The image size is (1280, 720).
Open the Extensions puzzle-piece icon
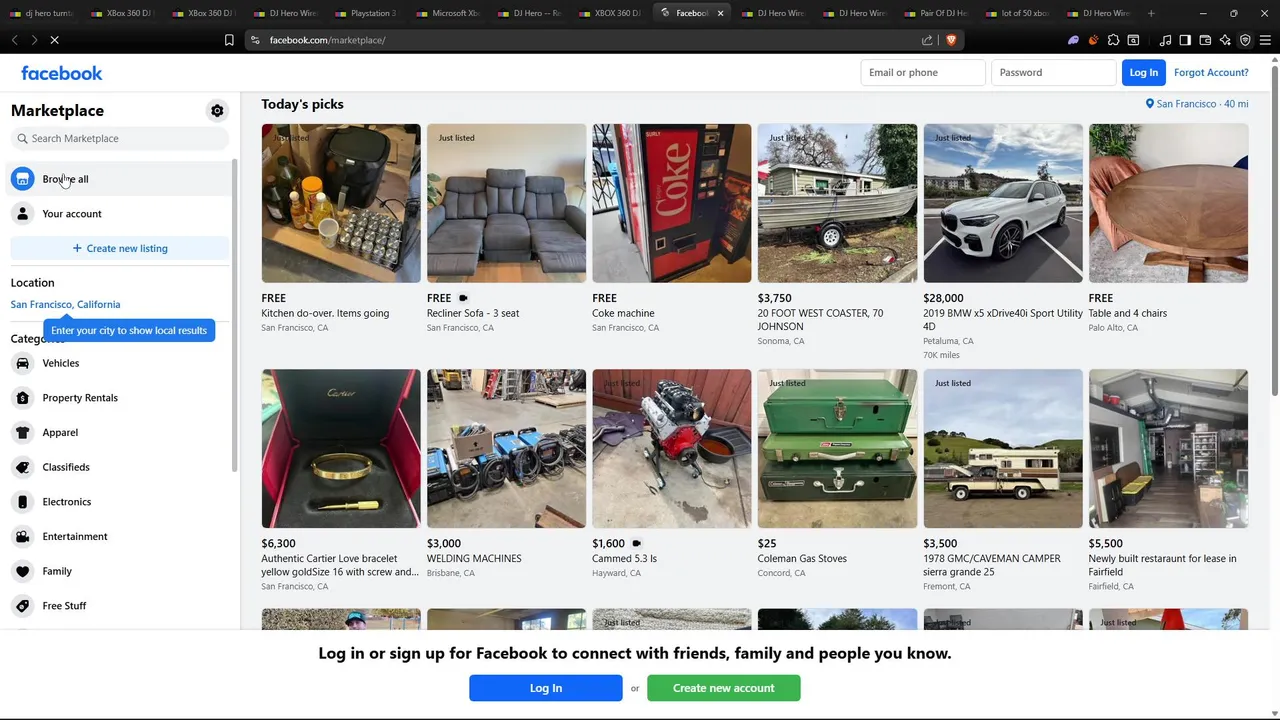(x=1113, y=40)
